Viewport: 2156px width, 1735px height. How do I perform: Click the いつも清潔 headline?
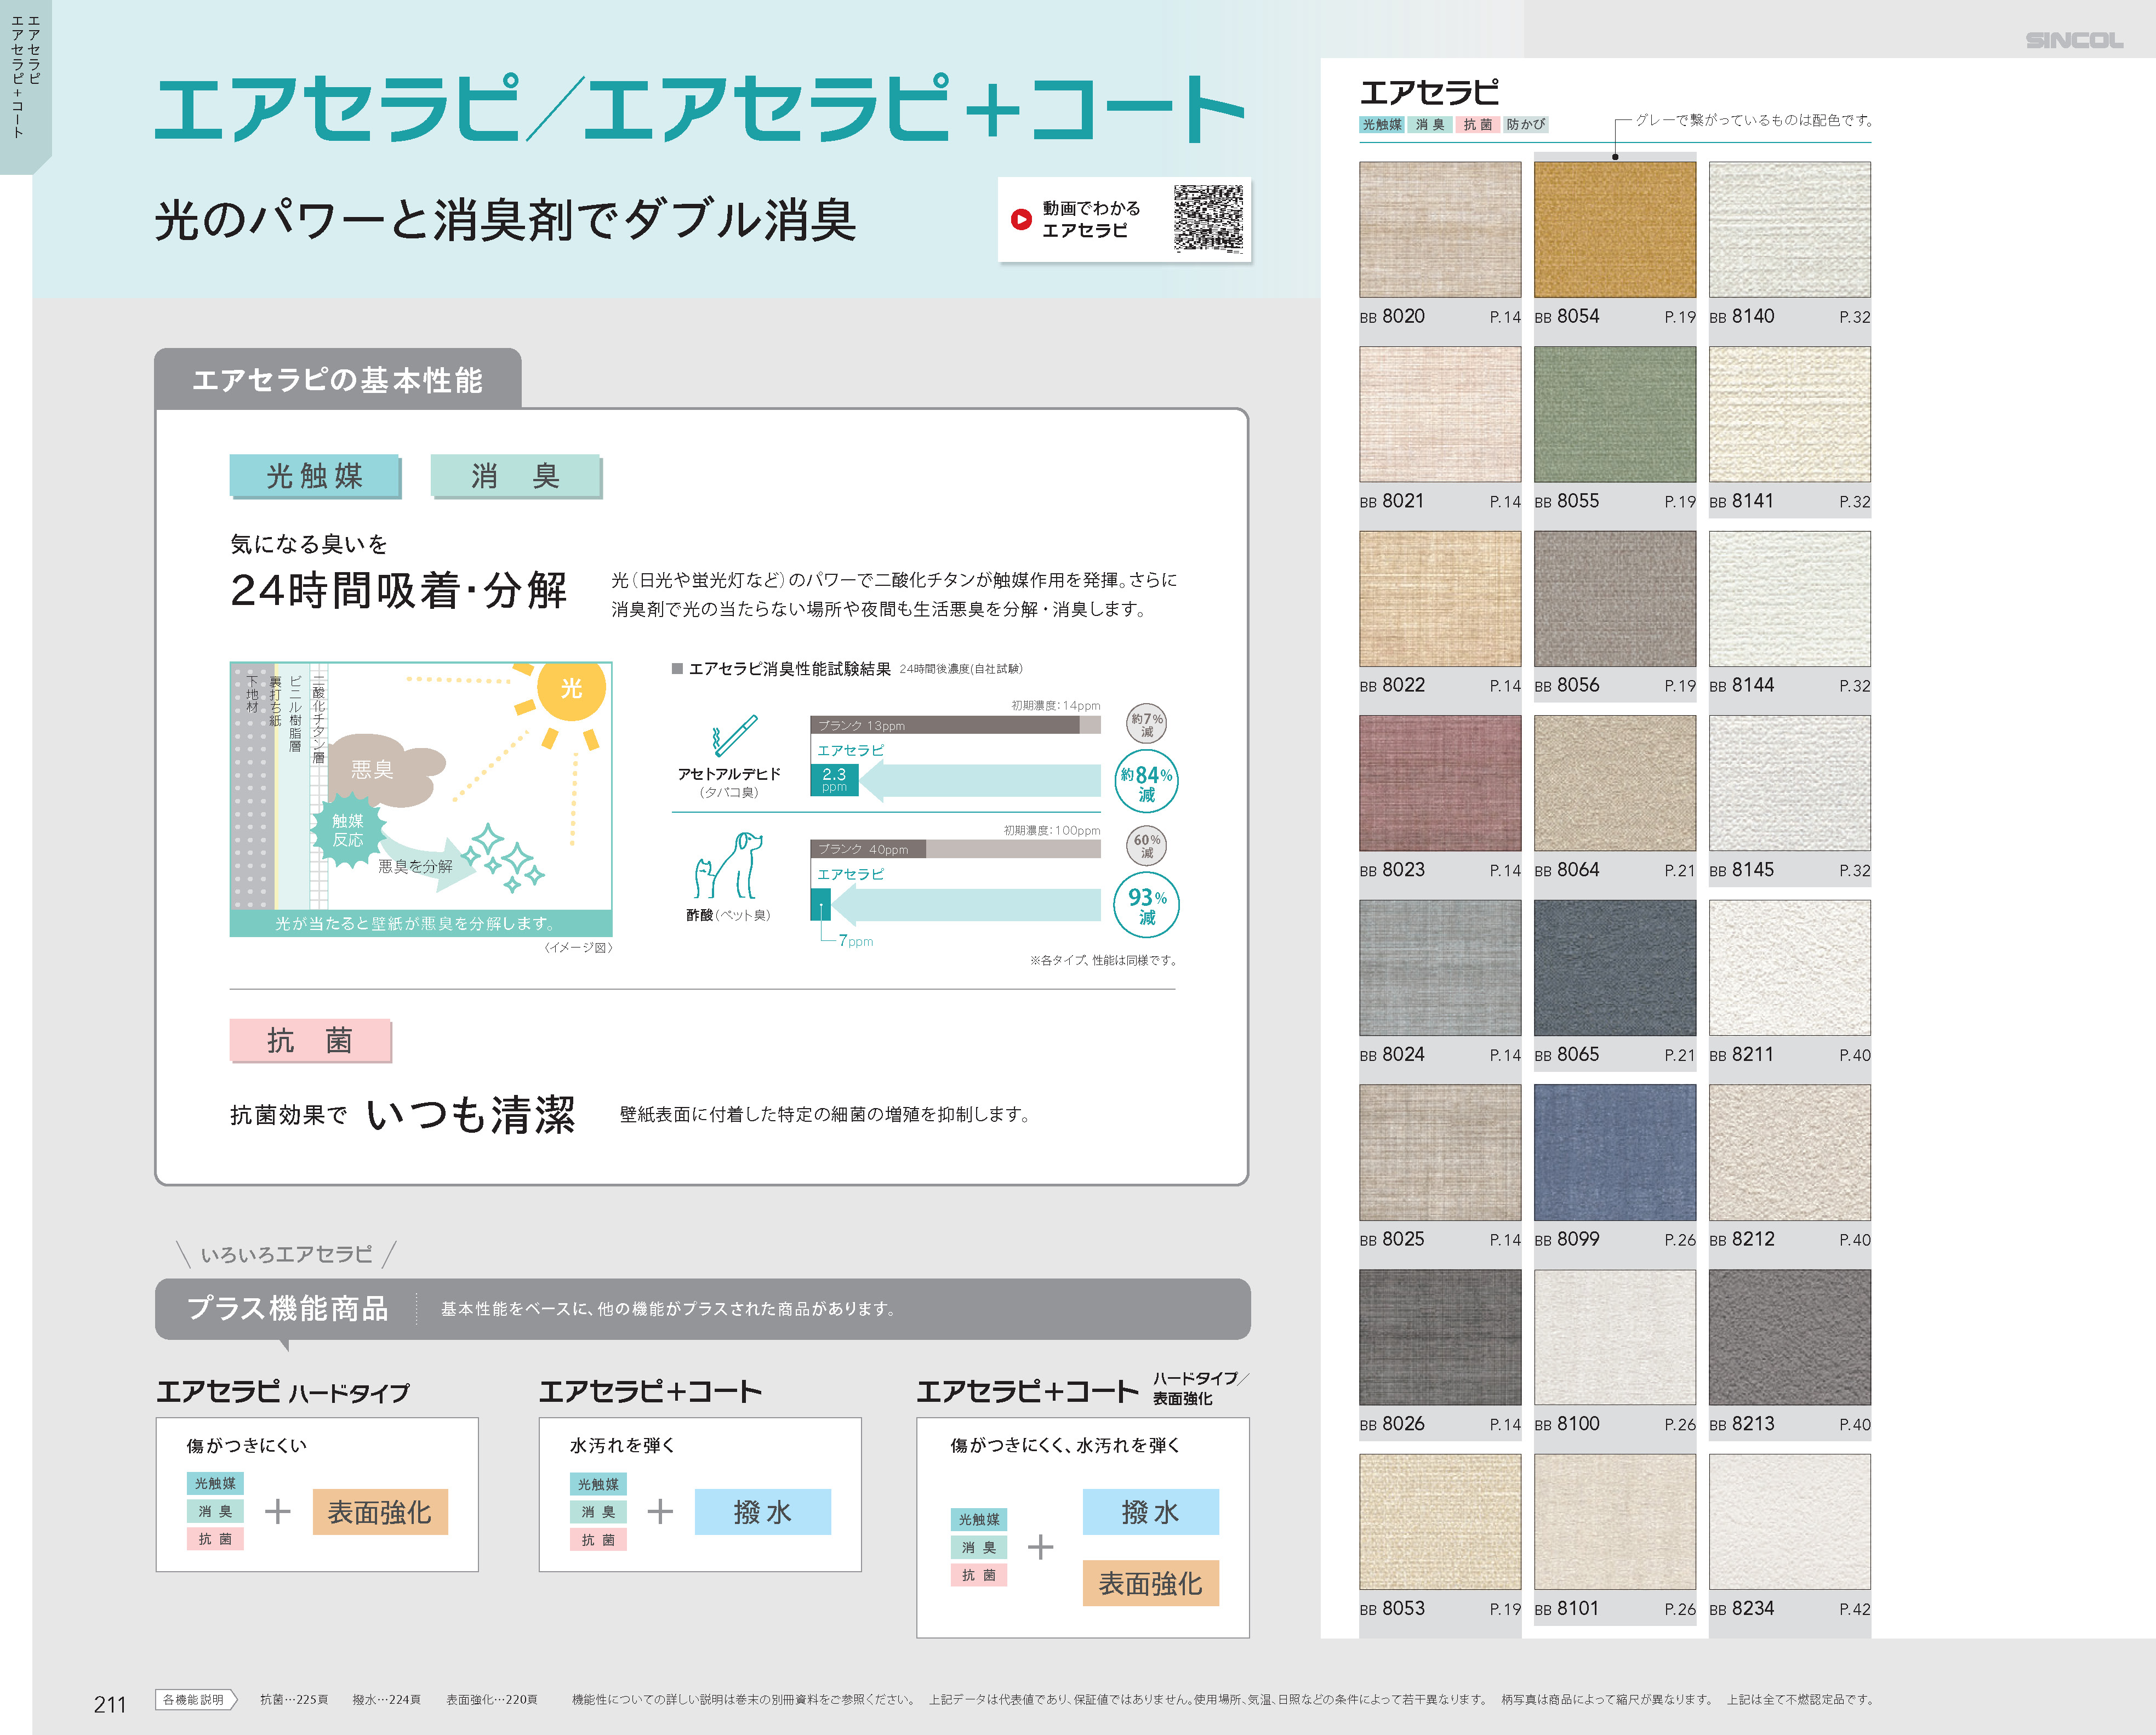click(471, 1114)
